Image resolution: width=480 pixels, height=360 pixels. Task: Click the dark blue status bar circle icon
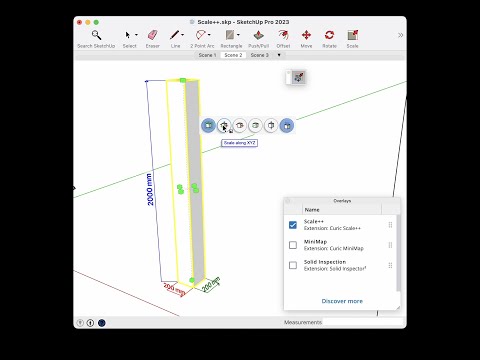point(102,323)
